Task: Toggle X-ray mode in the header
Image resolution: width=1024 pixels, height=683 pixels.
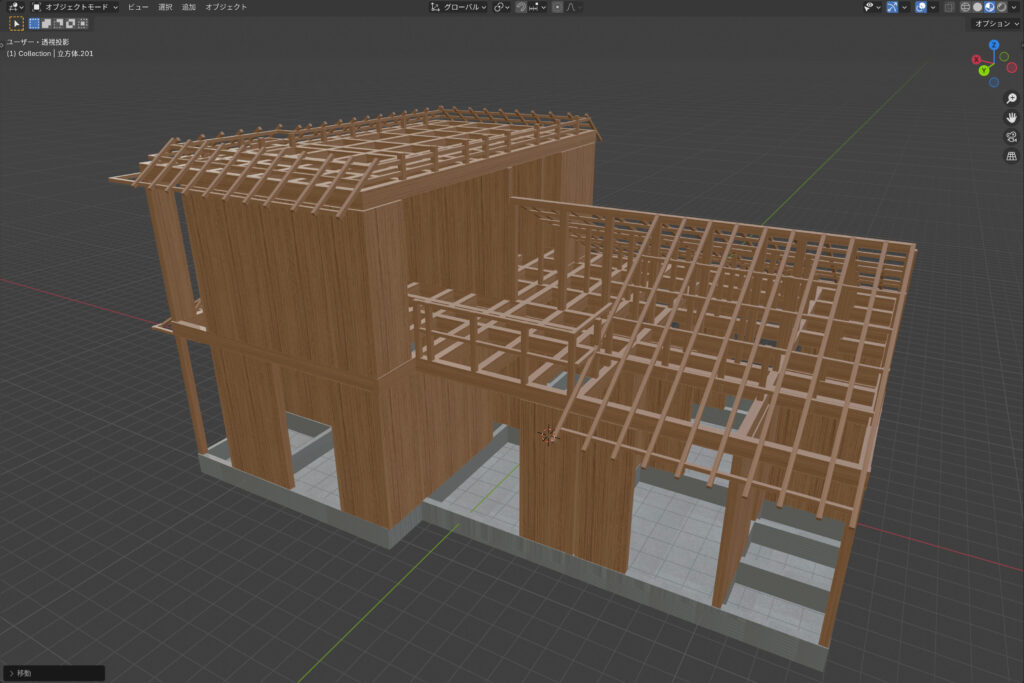Action: (x=948, y=7)
